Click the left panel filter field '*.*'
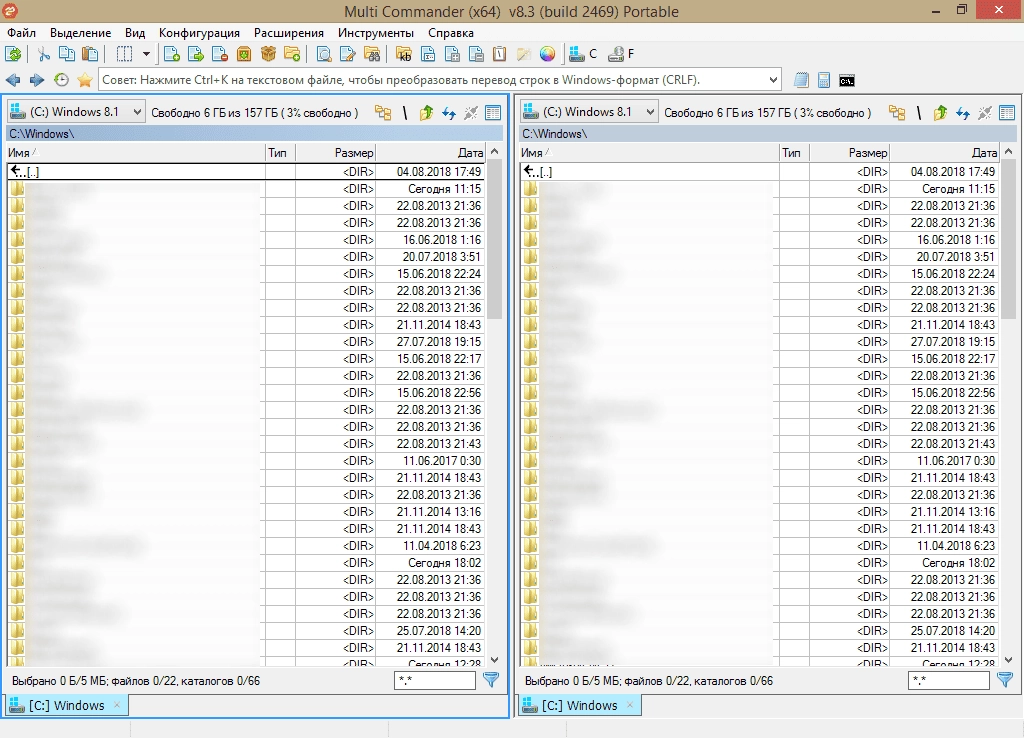The width and height of the screenshot is (1024, 738). pos(435,681)
